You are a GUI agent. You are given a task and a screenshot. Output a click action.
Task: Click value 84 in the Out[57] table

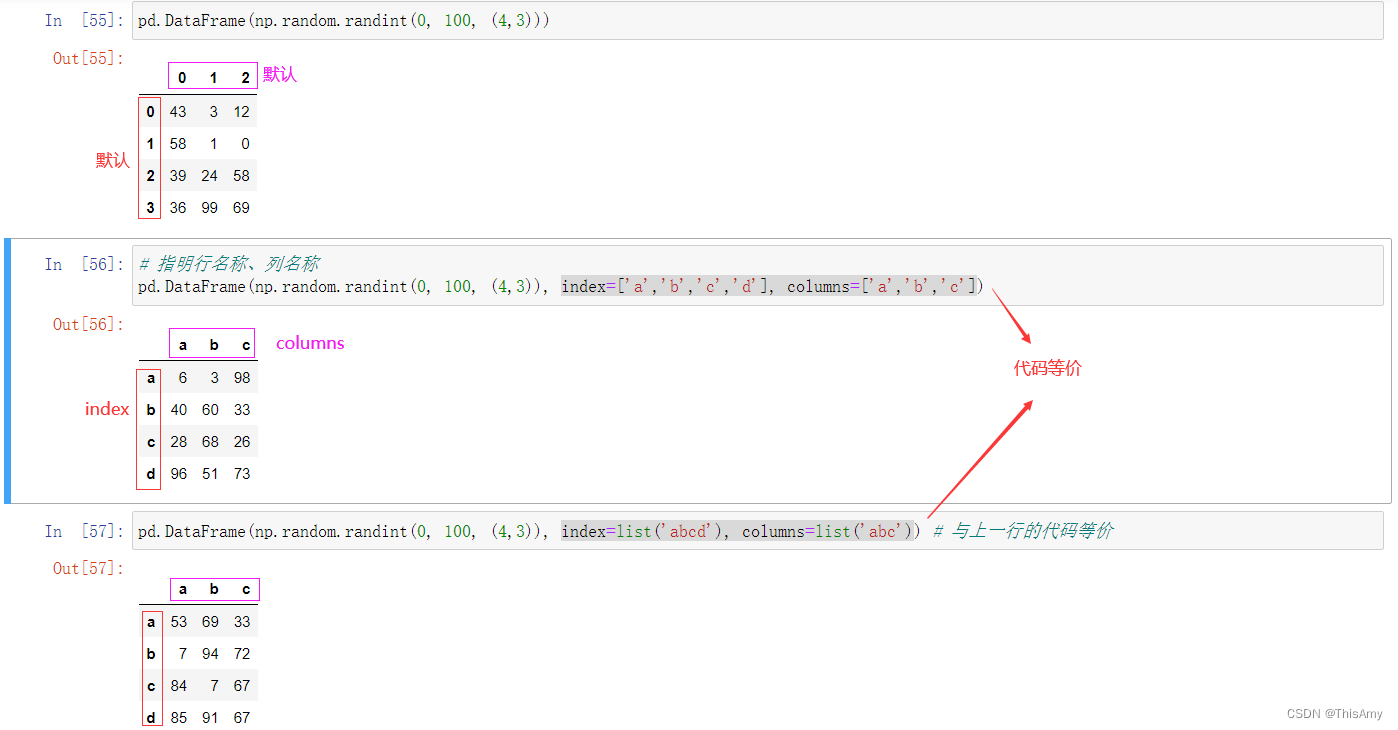178,686
